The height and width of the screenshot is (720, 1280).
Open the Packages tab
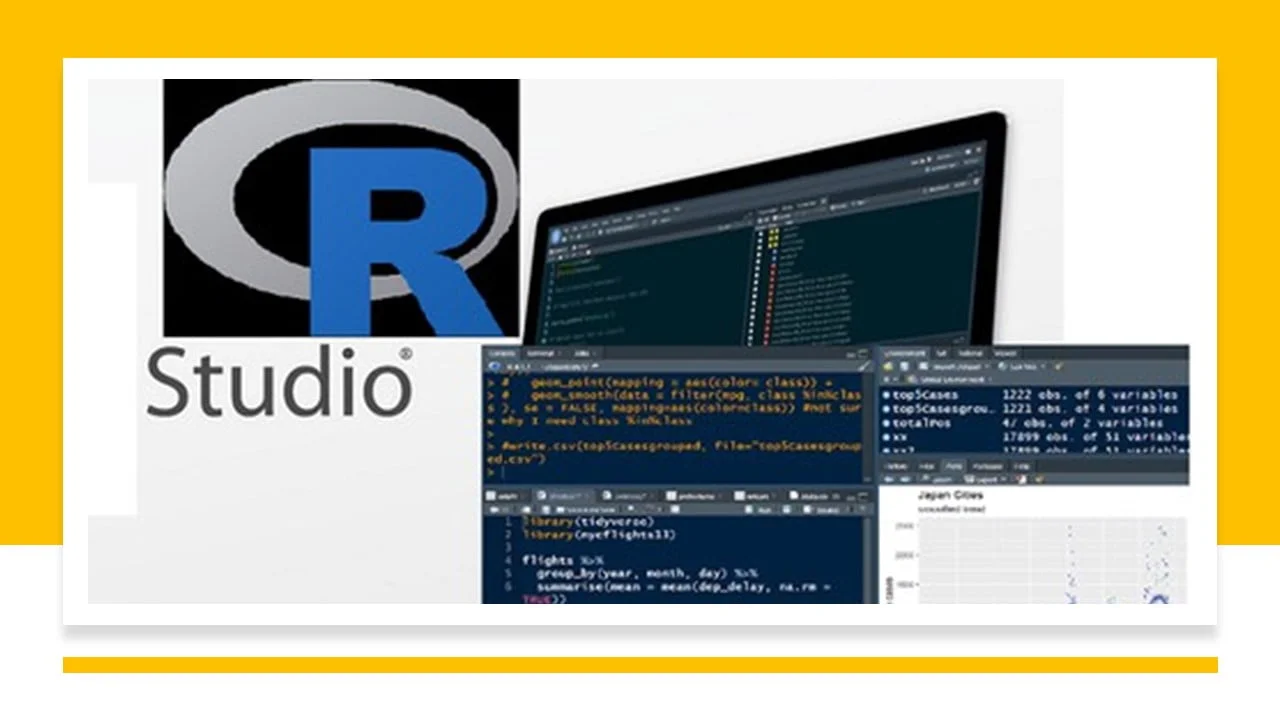point(987,467)
